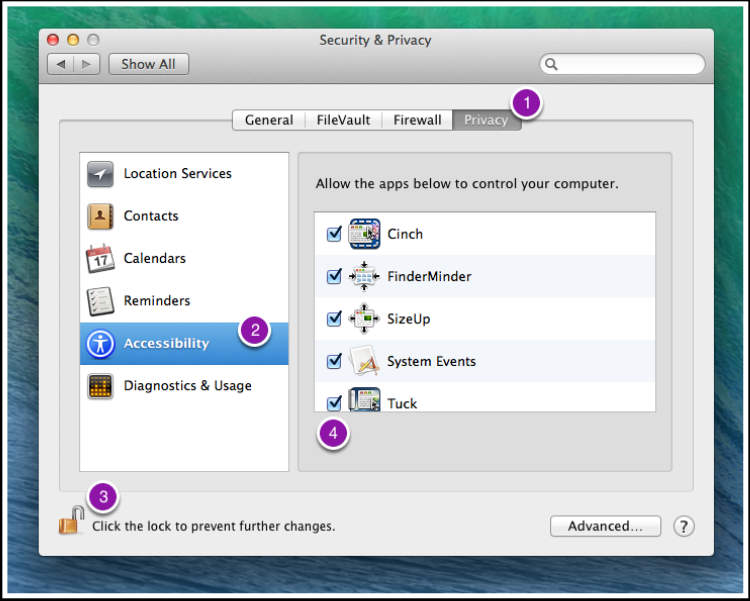Viewport: 750px width, 601px height.
Task: Go forward with the right arrow button
Action: (87, 64)
